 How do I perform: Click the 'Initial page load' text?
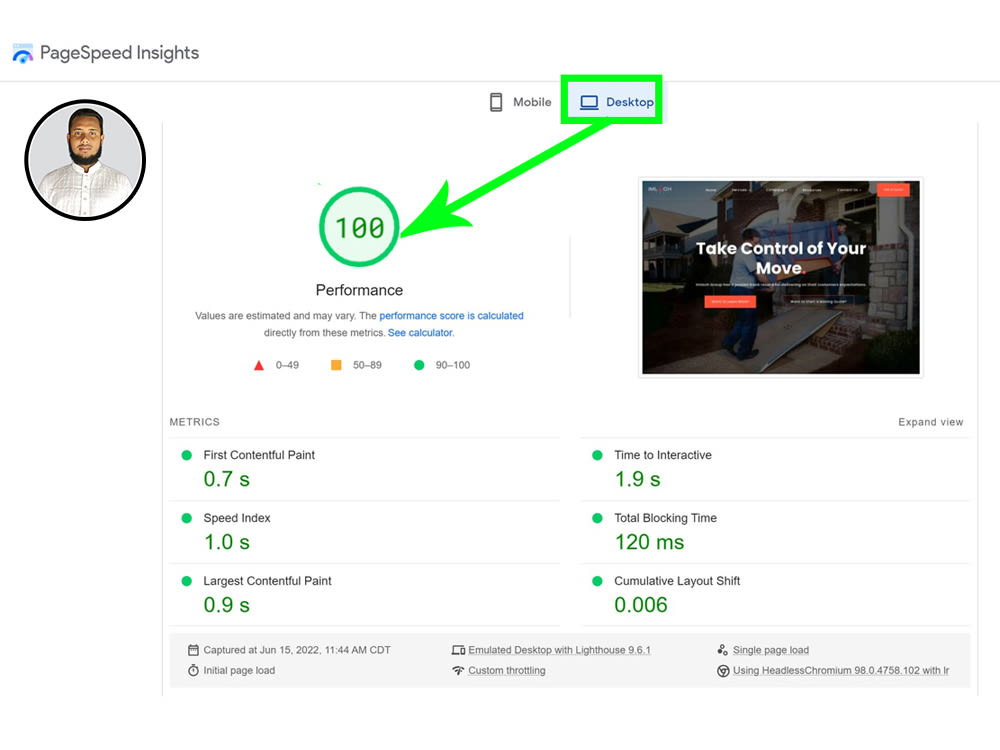click(239, 670)
